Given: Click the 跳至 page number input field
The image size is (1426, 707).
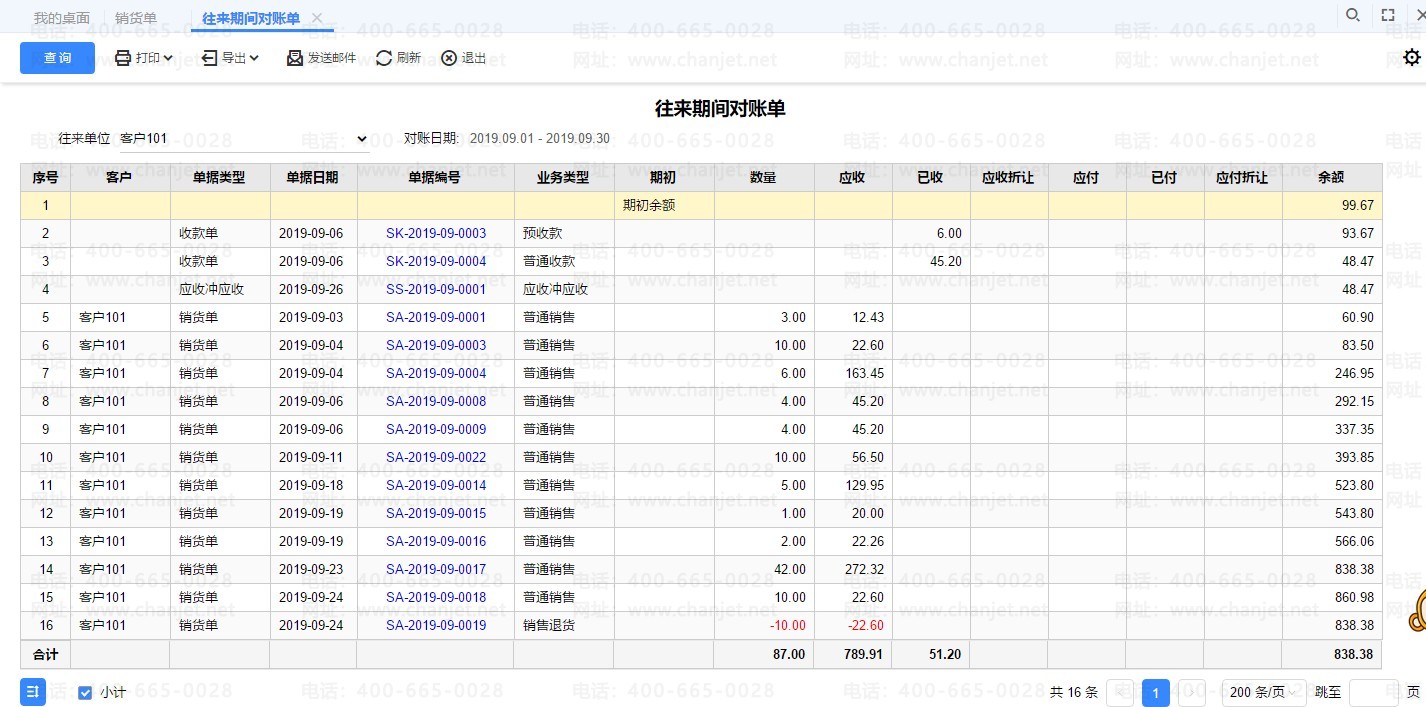Looking at the screenshot, I should (1373, 692).
